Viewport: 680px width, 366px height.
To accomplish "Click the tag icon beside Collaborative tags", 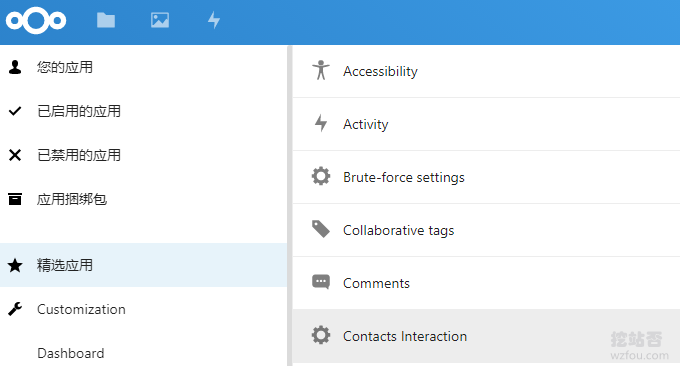I will point(321,229).
